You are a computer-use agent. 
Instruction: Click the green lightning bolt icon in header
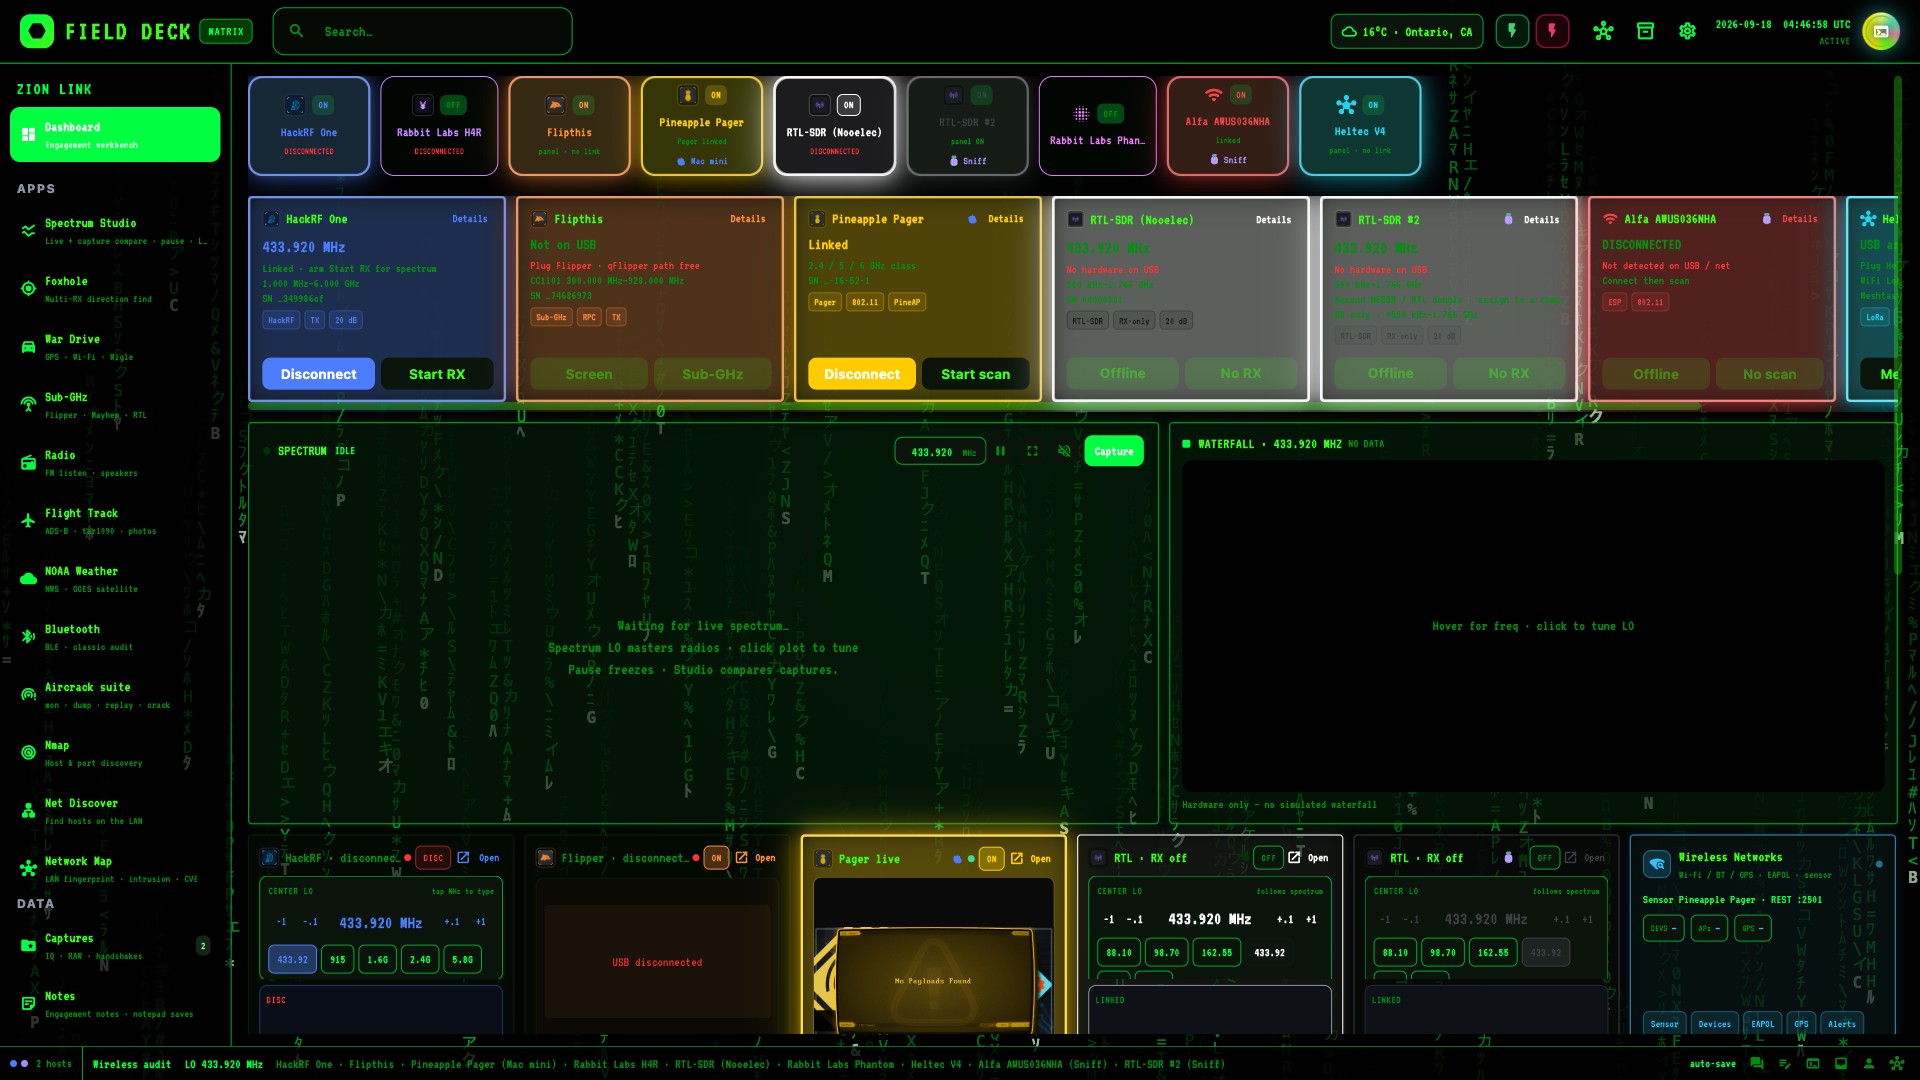coord(1512,31)
